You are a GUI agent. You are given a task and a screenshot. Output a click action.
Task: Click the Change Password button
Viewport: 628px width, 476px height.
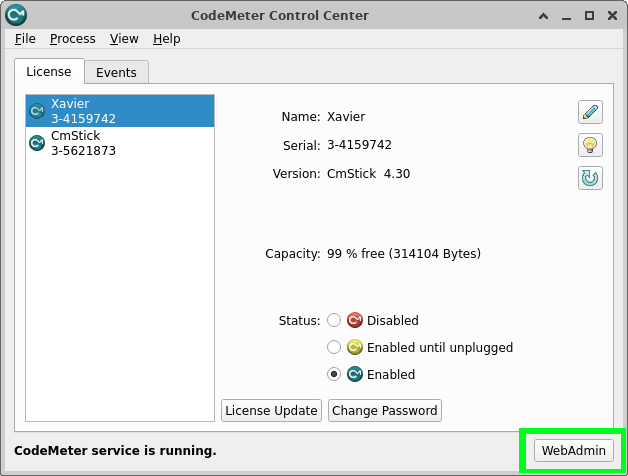[x=384, y=410]
